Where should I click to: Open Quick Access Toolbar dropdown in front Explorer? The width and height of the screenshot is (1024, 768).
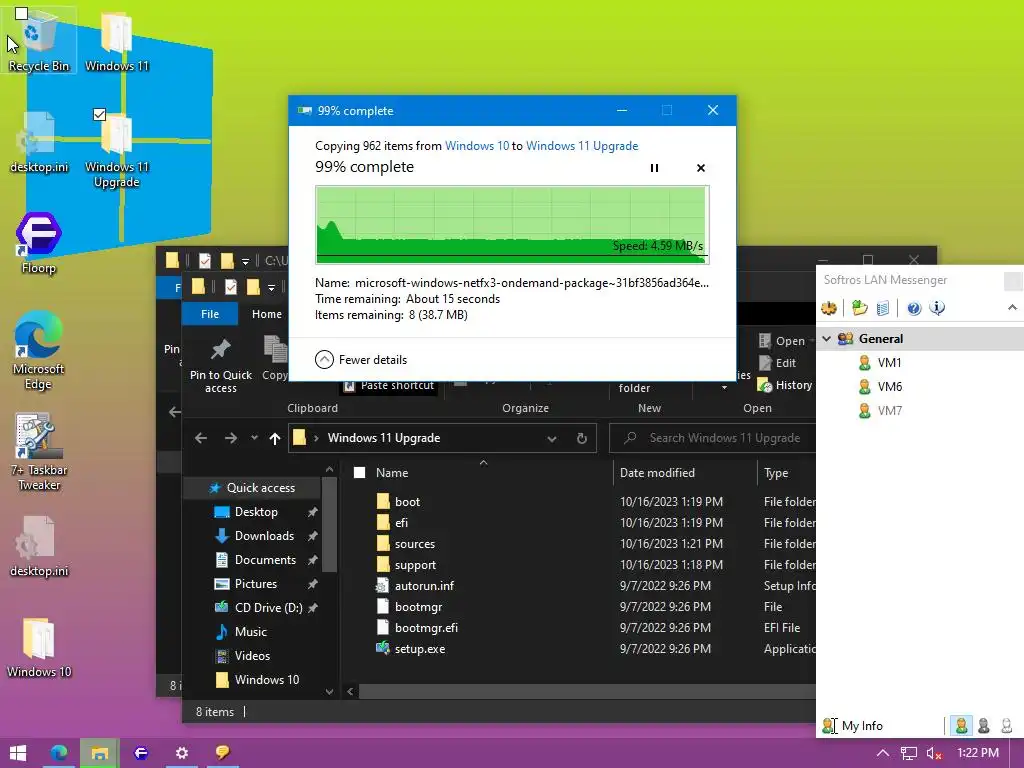[271, 287]
